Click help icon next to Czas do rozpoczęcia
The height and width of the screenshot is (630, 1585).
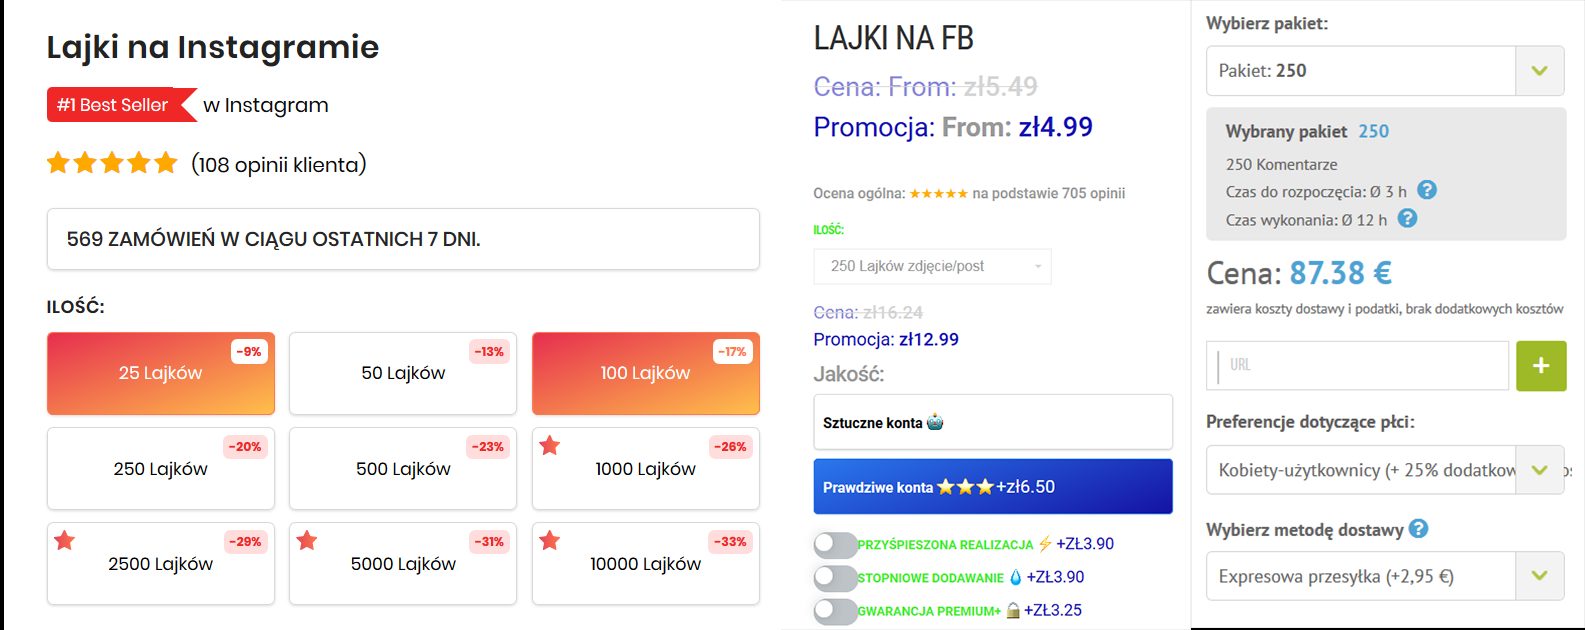click(x=1427, y=190)
